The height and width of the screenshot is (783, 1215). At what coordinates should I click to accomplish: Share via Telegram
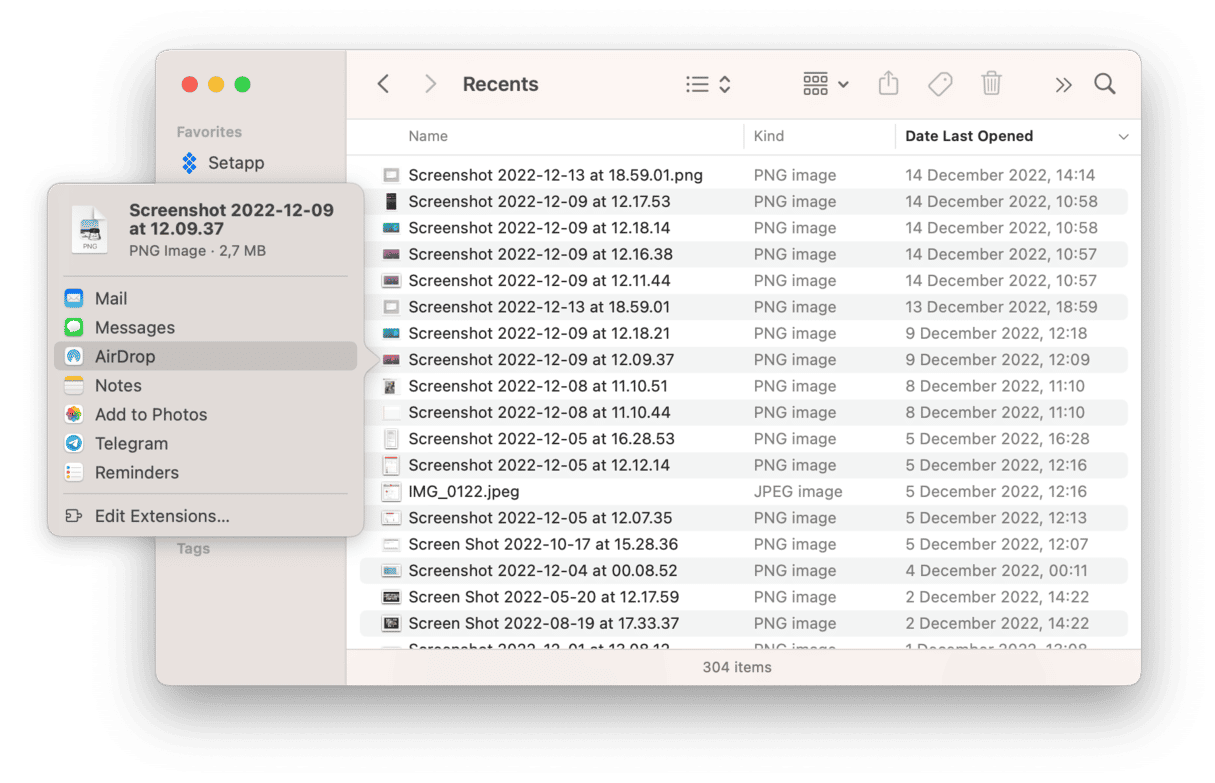point(205,443)
